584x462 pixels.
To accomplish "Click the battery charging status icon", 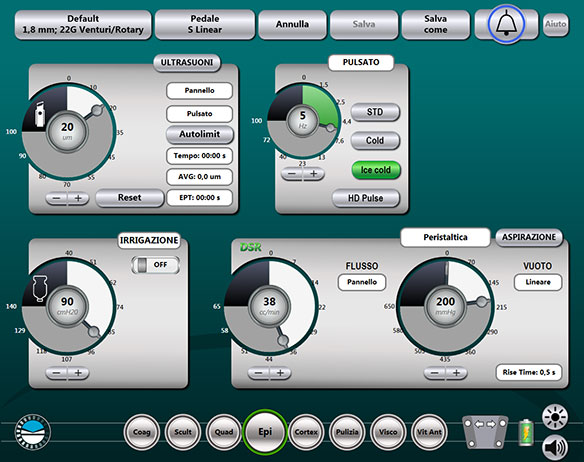I will click(x=526, y=433).
